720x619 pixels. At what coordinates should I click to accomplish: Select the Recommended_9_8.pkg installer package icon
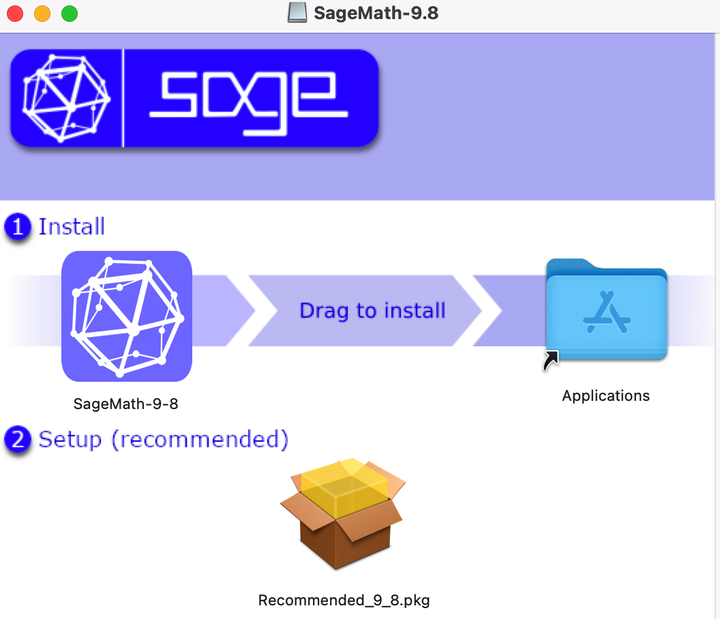(343, 513)
